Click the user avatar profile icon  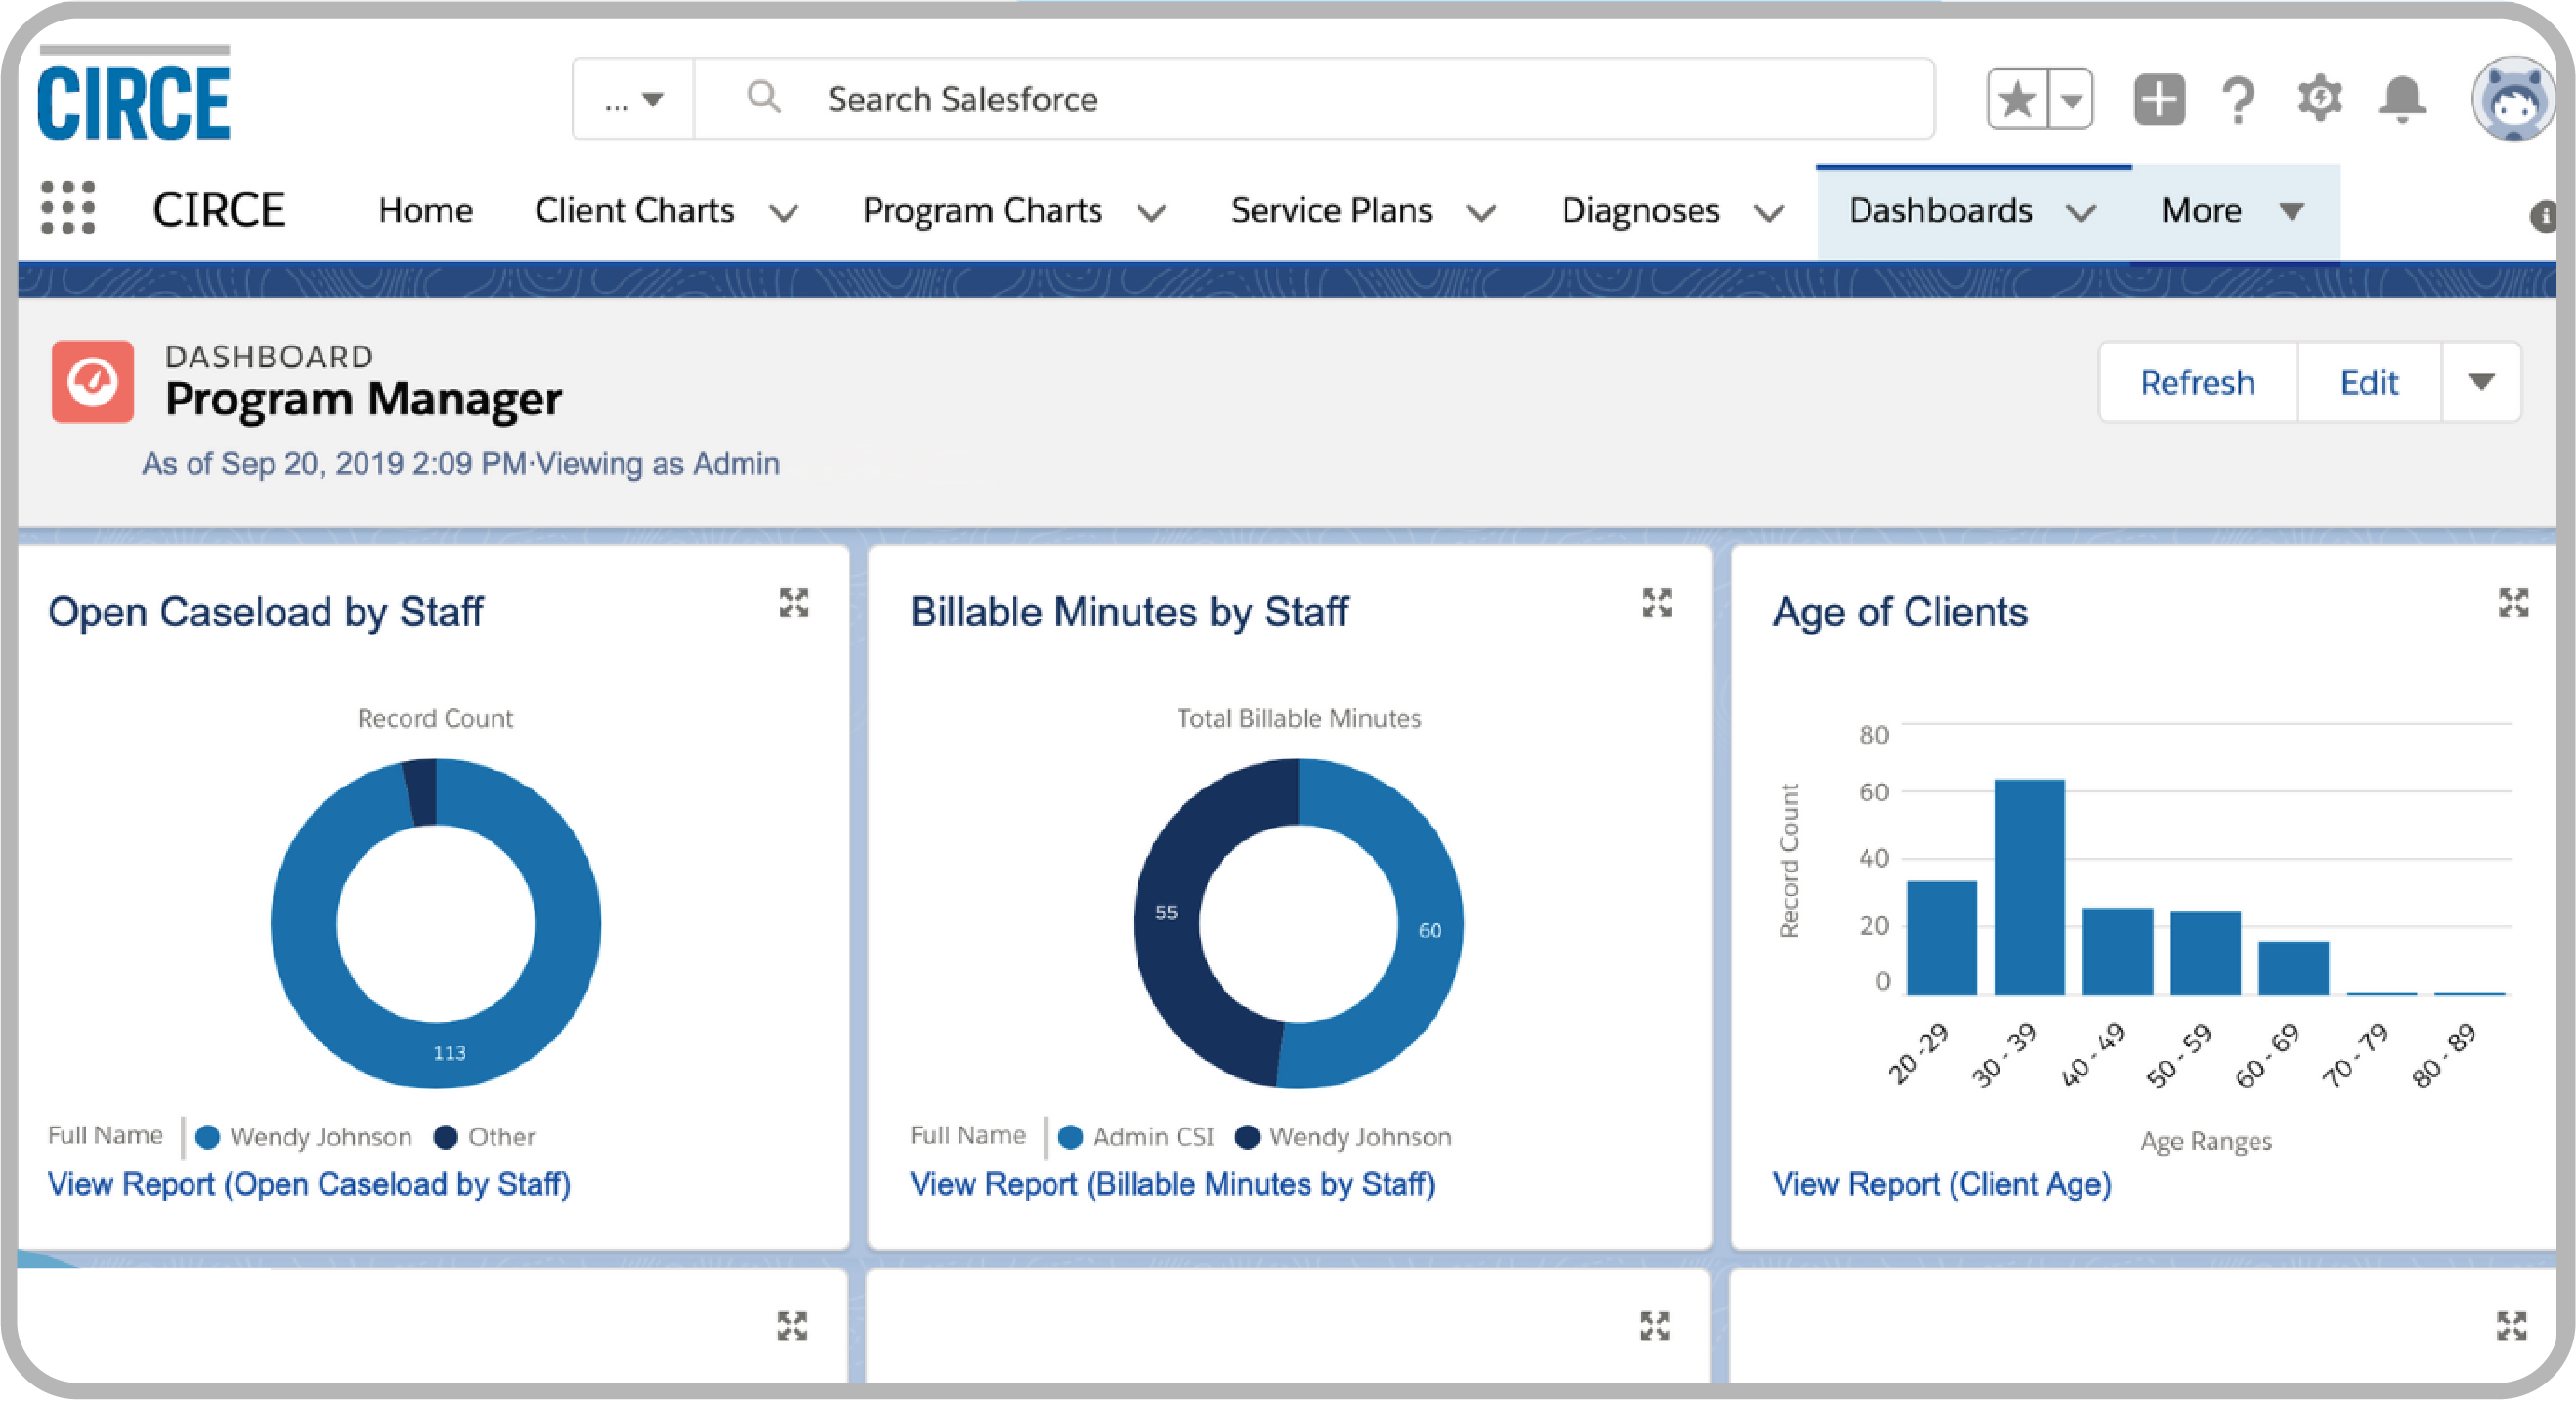tap(2512, 100)
